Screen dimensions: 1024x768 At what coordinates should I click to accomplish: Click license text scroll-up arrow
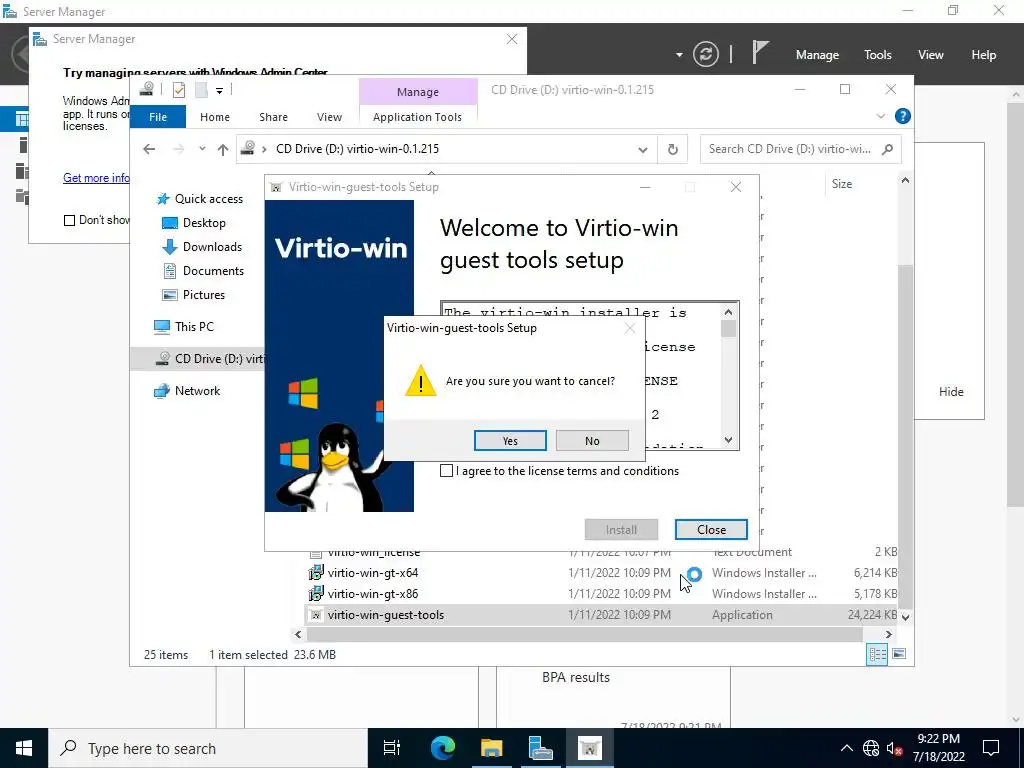click(x=729, y=312)
